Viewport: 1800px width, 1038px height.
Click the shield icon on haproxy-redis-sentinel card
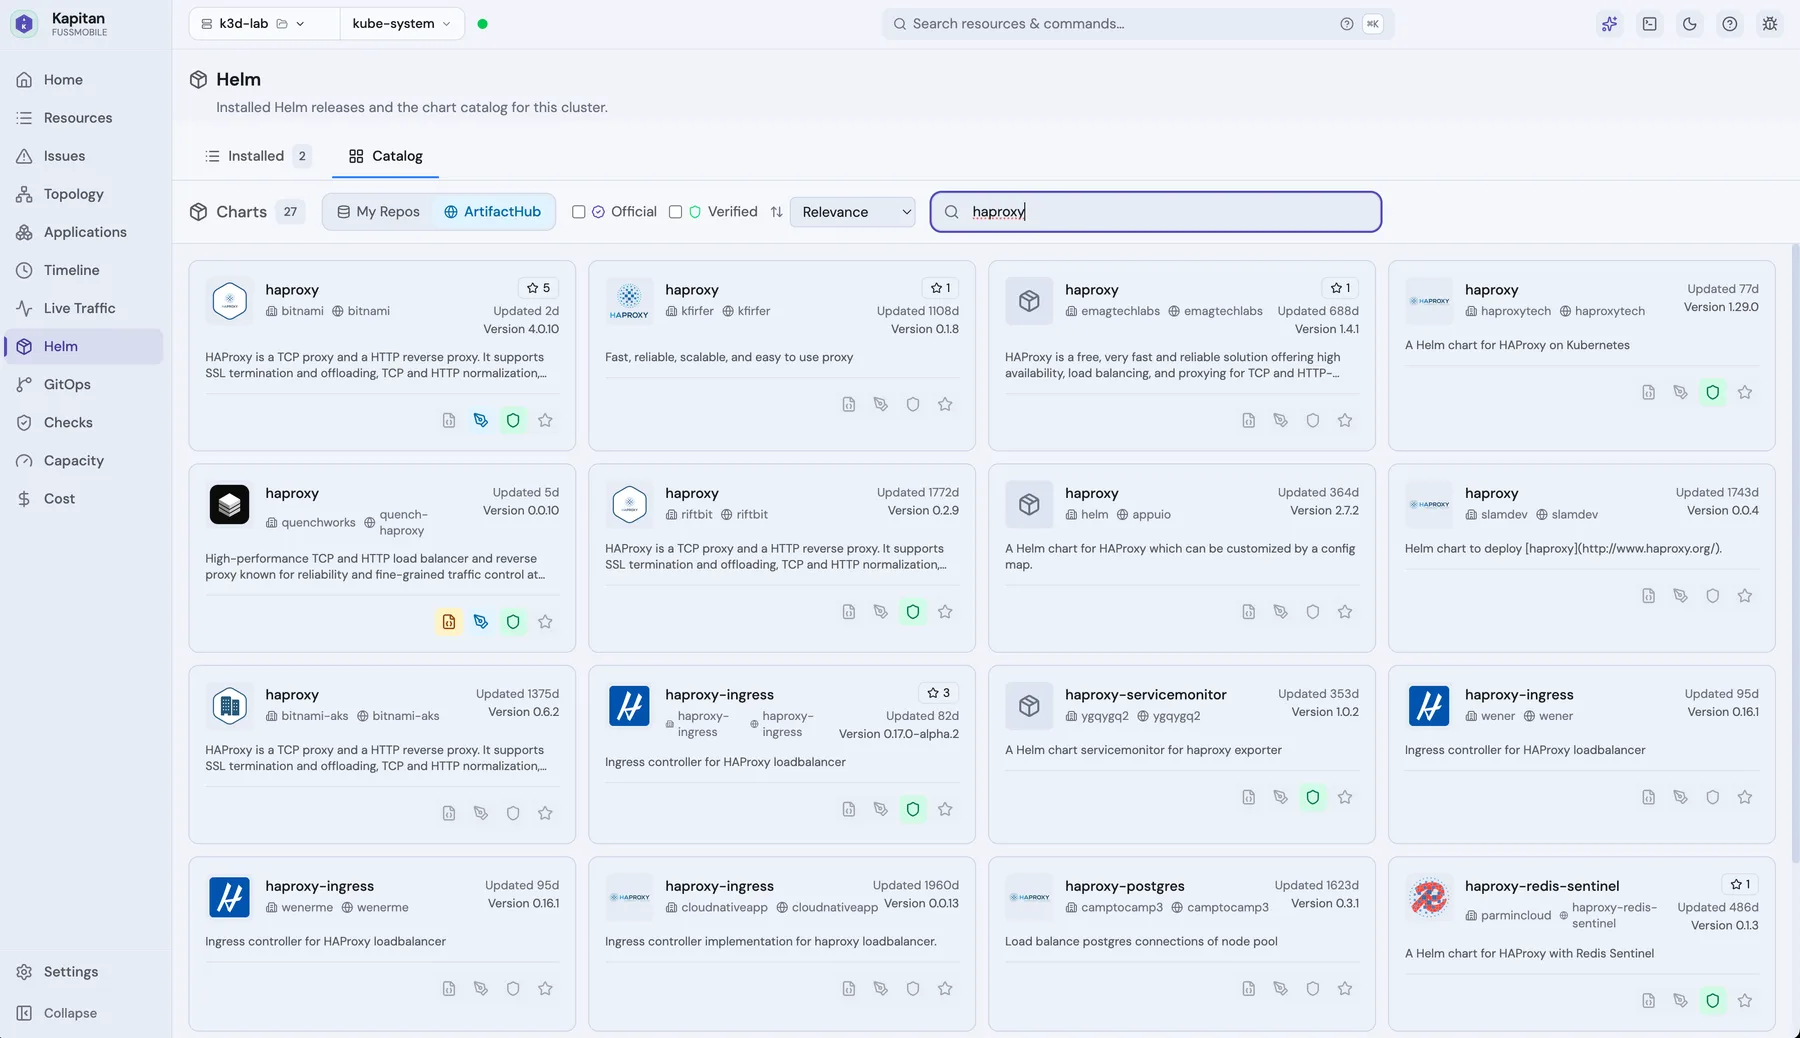point(1713,1001)
